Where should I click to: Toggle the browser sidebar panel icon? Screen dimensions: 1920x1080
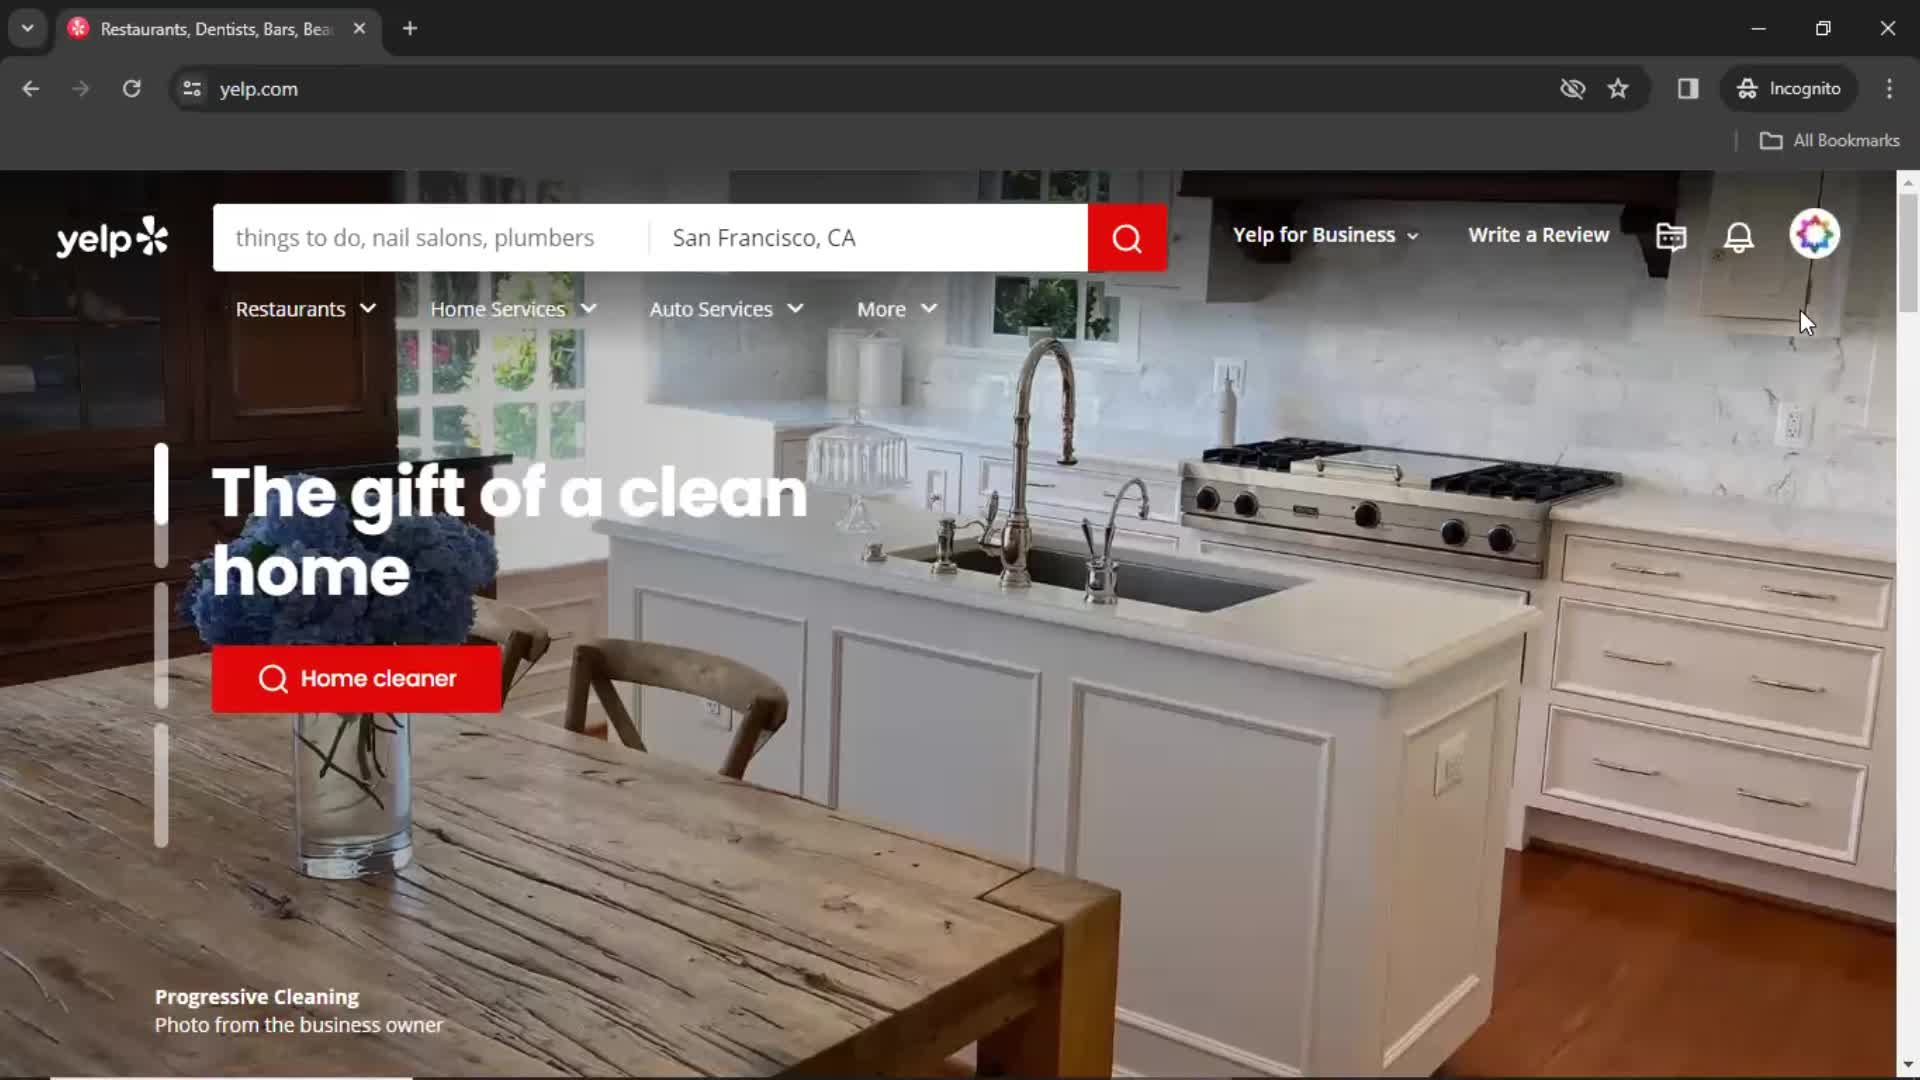pyautogui.click(x=1688, y=88)
